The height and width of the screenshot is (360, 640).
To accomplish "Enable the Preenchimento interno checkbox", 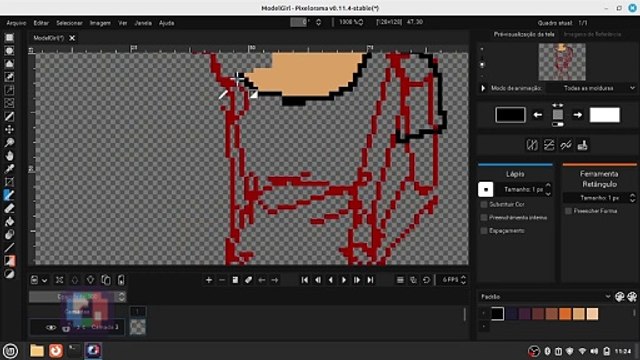I will (484, 218).
